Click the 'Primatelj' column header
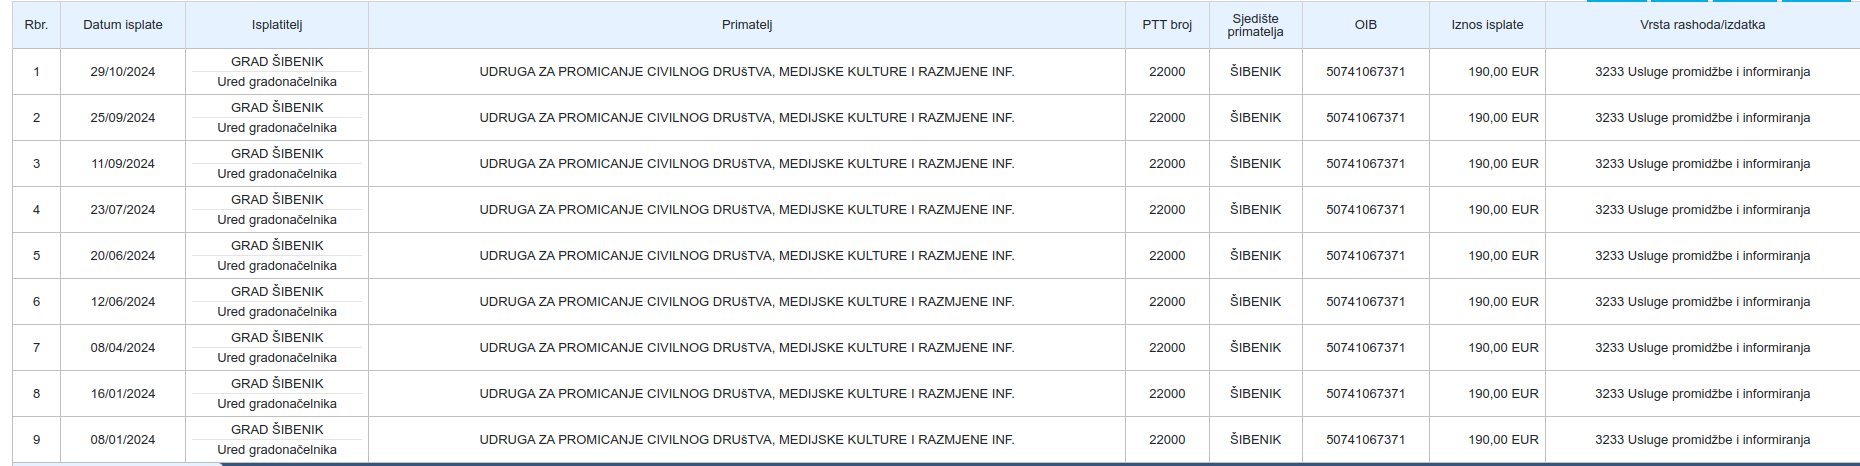Viewport: 1860px width, 466px height. pos(746,25)
